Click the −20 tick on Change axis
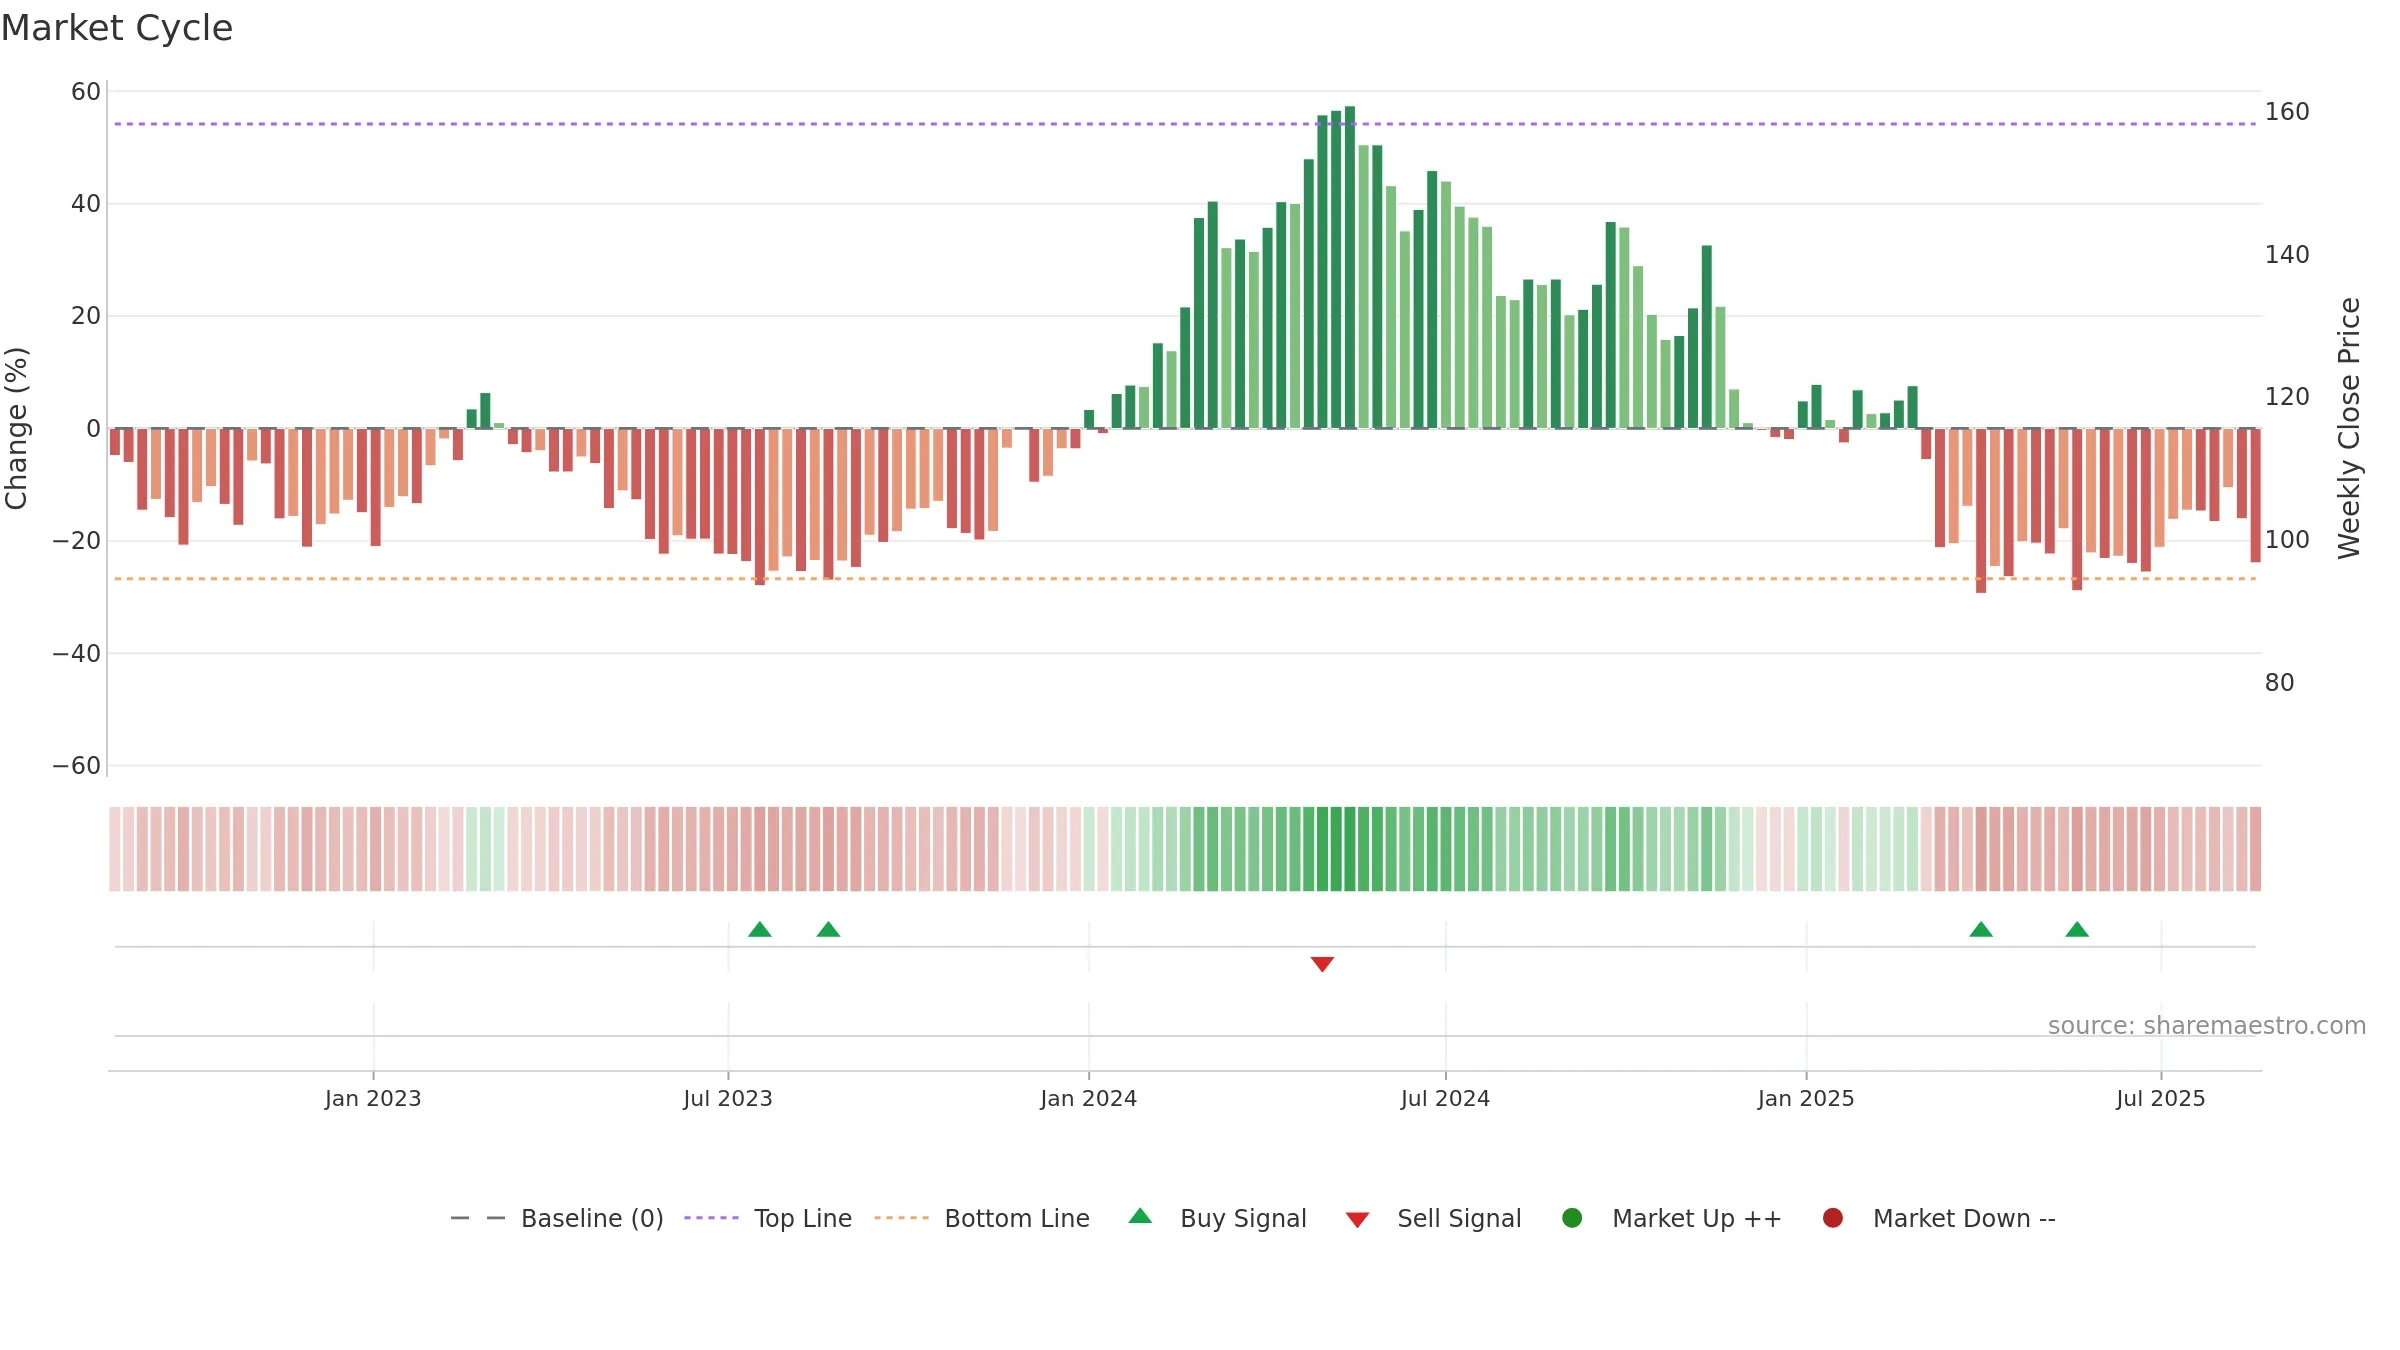 (77, 541)
